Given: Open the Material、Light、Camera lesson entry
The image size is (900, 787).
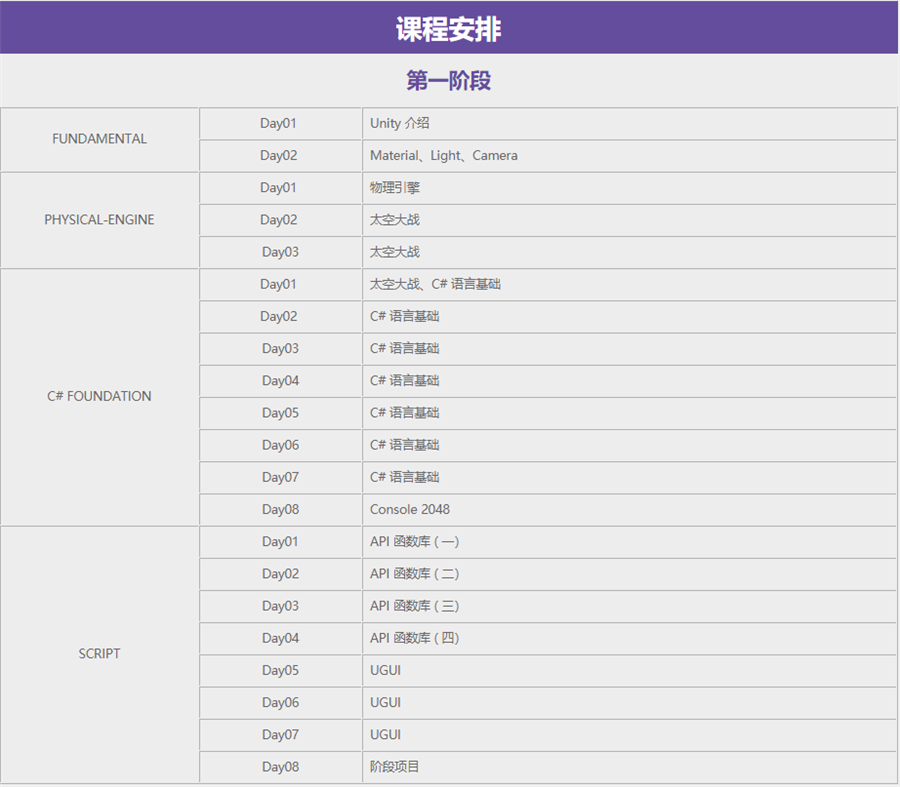Looking at the screenshot, I should [x=443, y=156].
